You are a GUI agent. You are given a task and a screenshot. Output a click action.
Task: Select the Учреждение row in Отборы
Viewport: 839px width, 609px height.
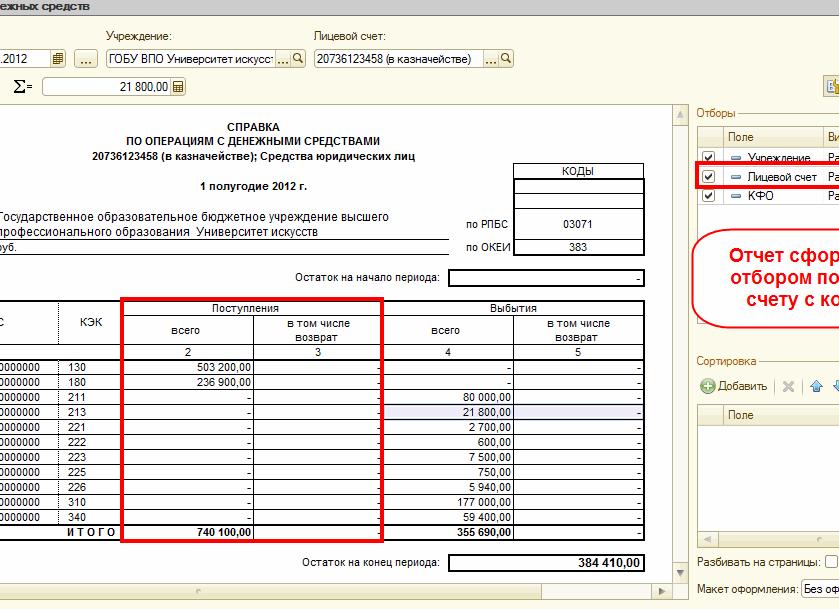(768, 157)
